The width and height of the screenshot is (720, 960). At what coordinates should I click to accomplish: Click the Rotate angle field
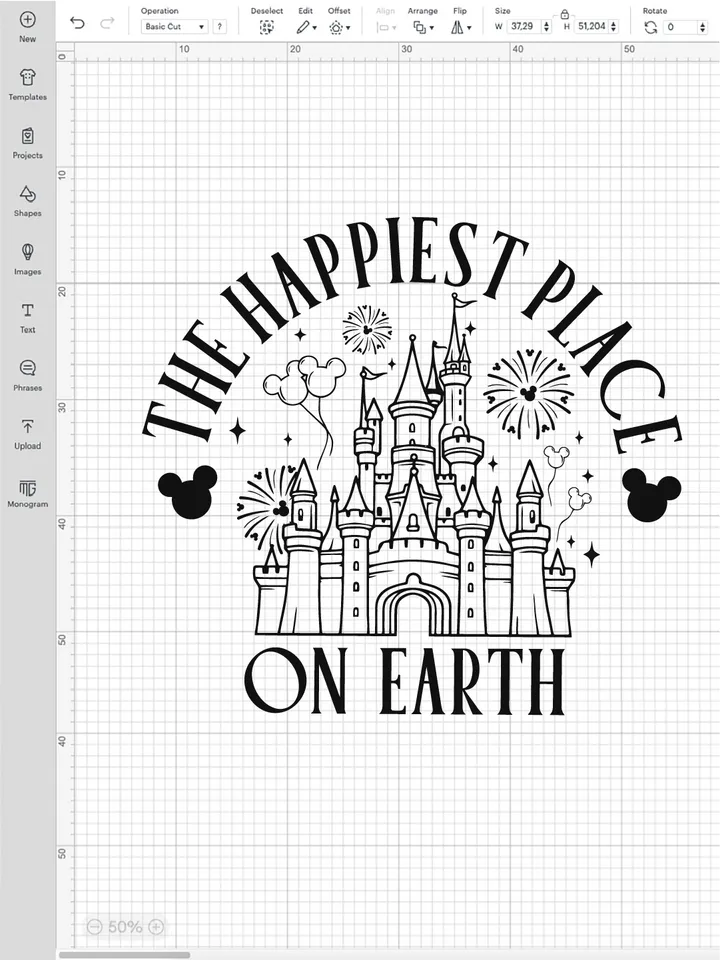(x=680, y=27)
